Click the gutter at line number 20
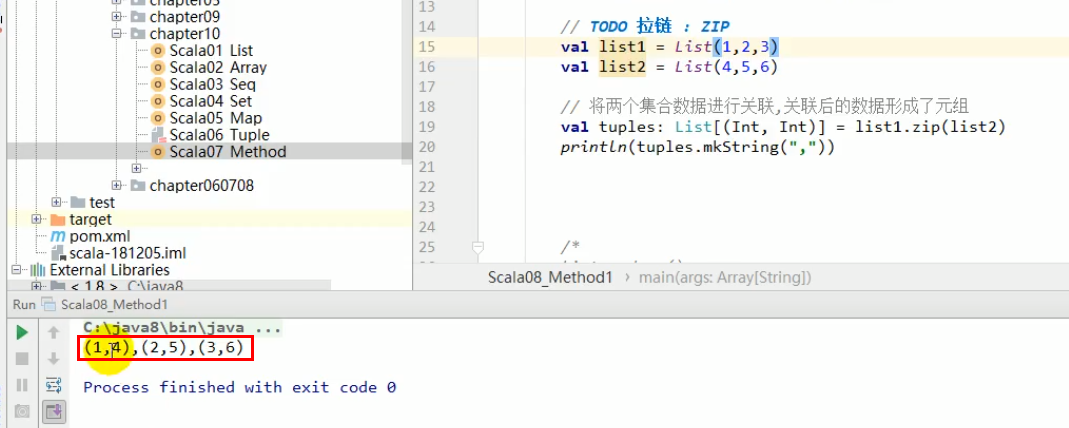 point(427,147)
